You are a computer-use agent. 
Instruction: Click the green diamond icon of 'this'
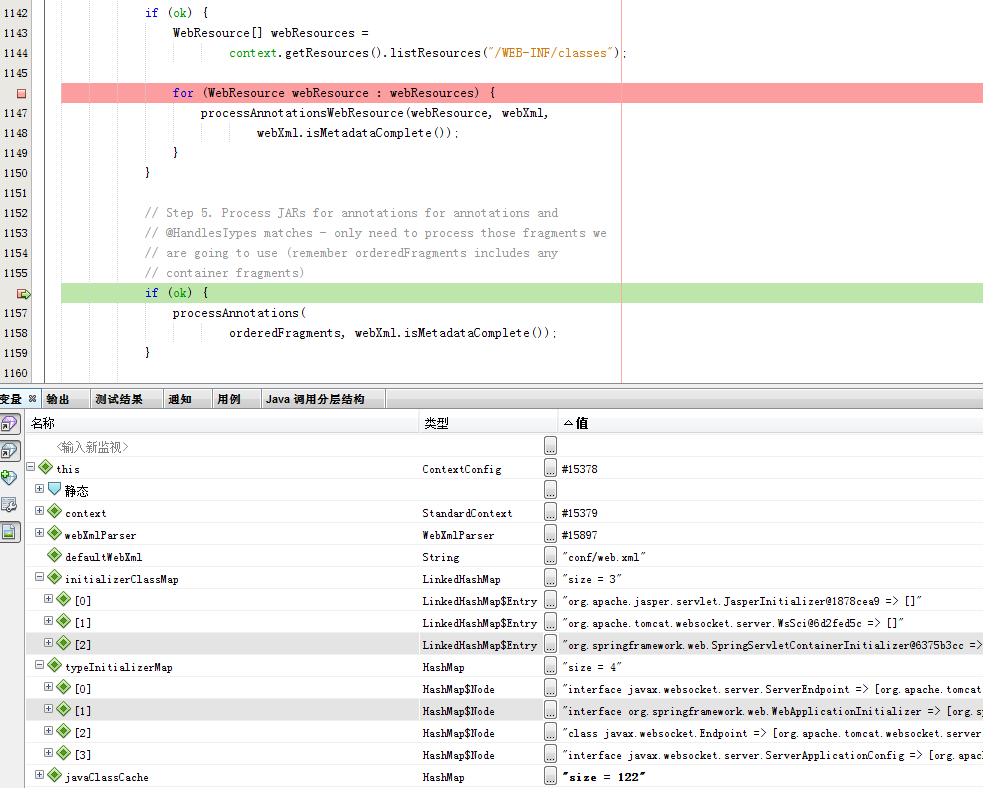click(45, 467)
